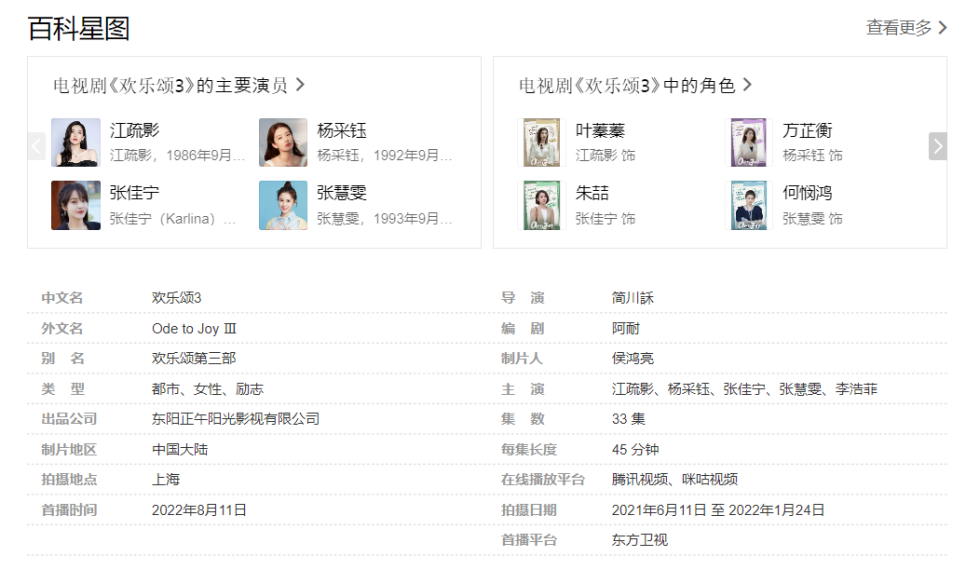
Task: Open 张慧雯 actor photo thumbnail
Action: tap(283, 205)
